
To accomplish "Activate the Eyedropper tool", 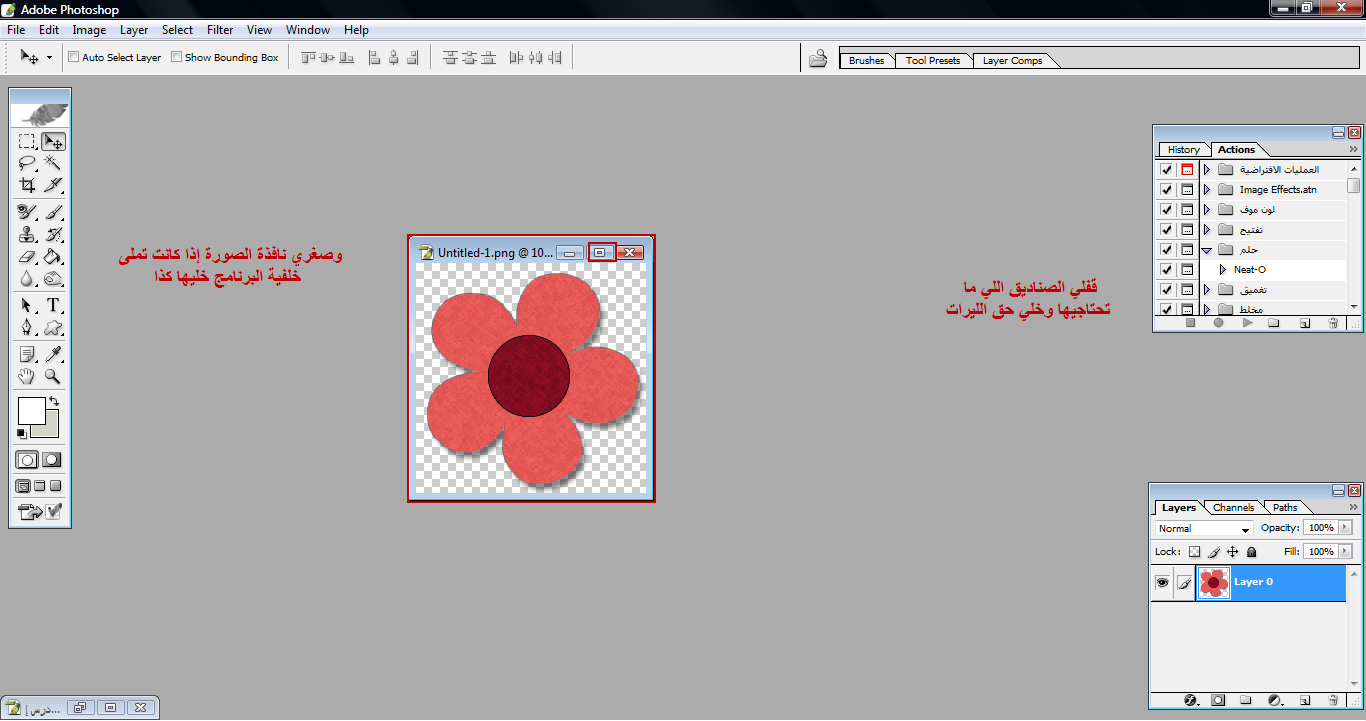I will click(x=53, y=354).
